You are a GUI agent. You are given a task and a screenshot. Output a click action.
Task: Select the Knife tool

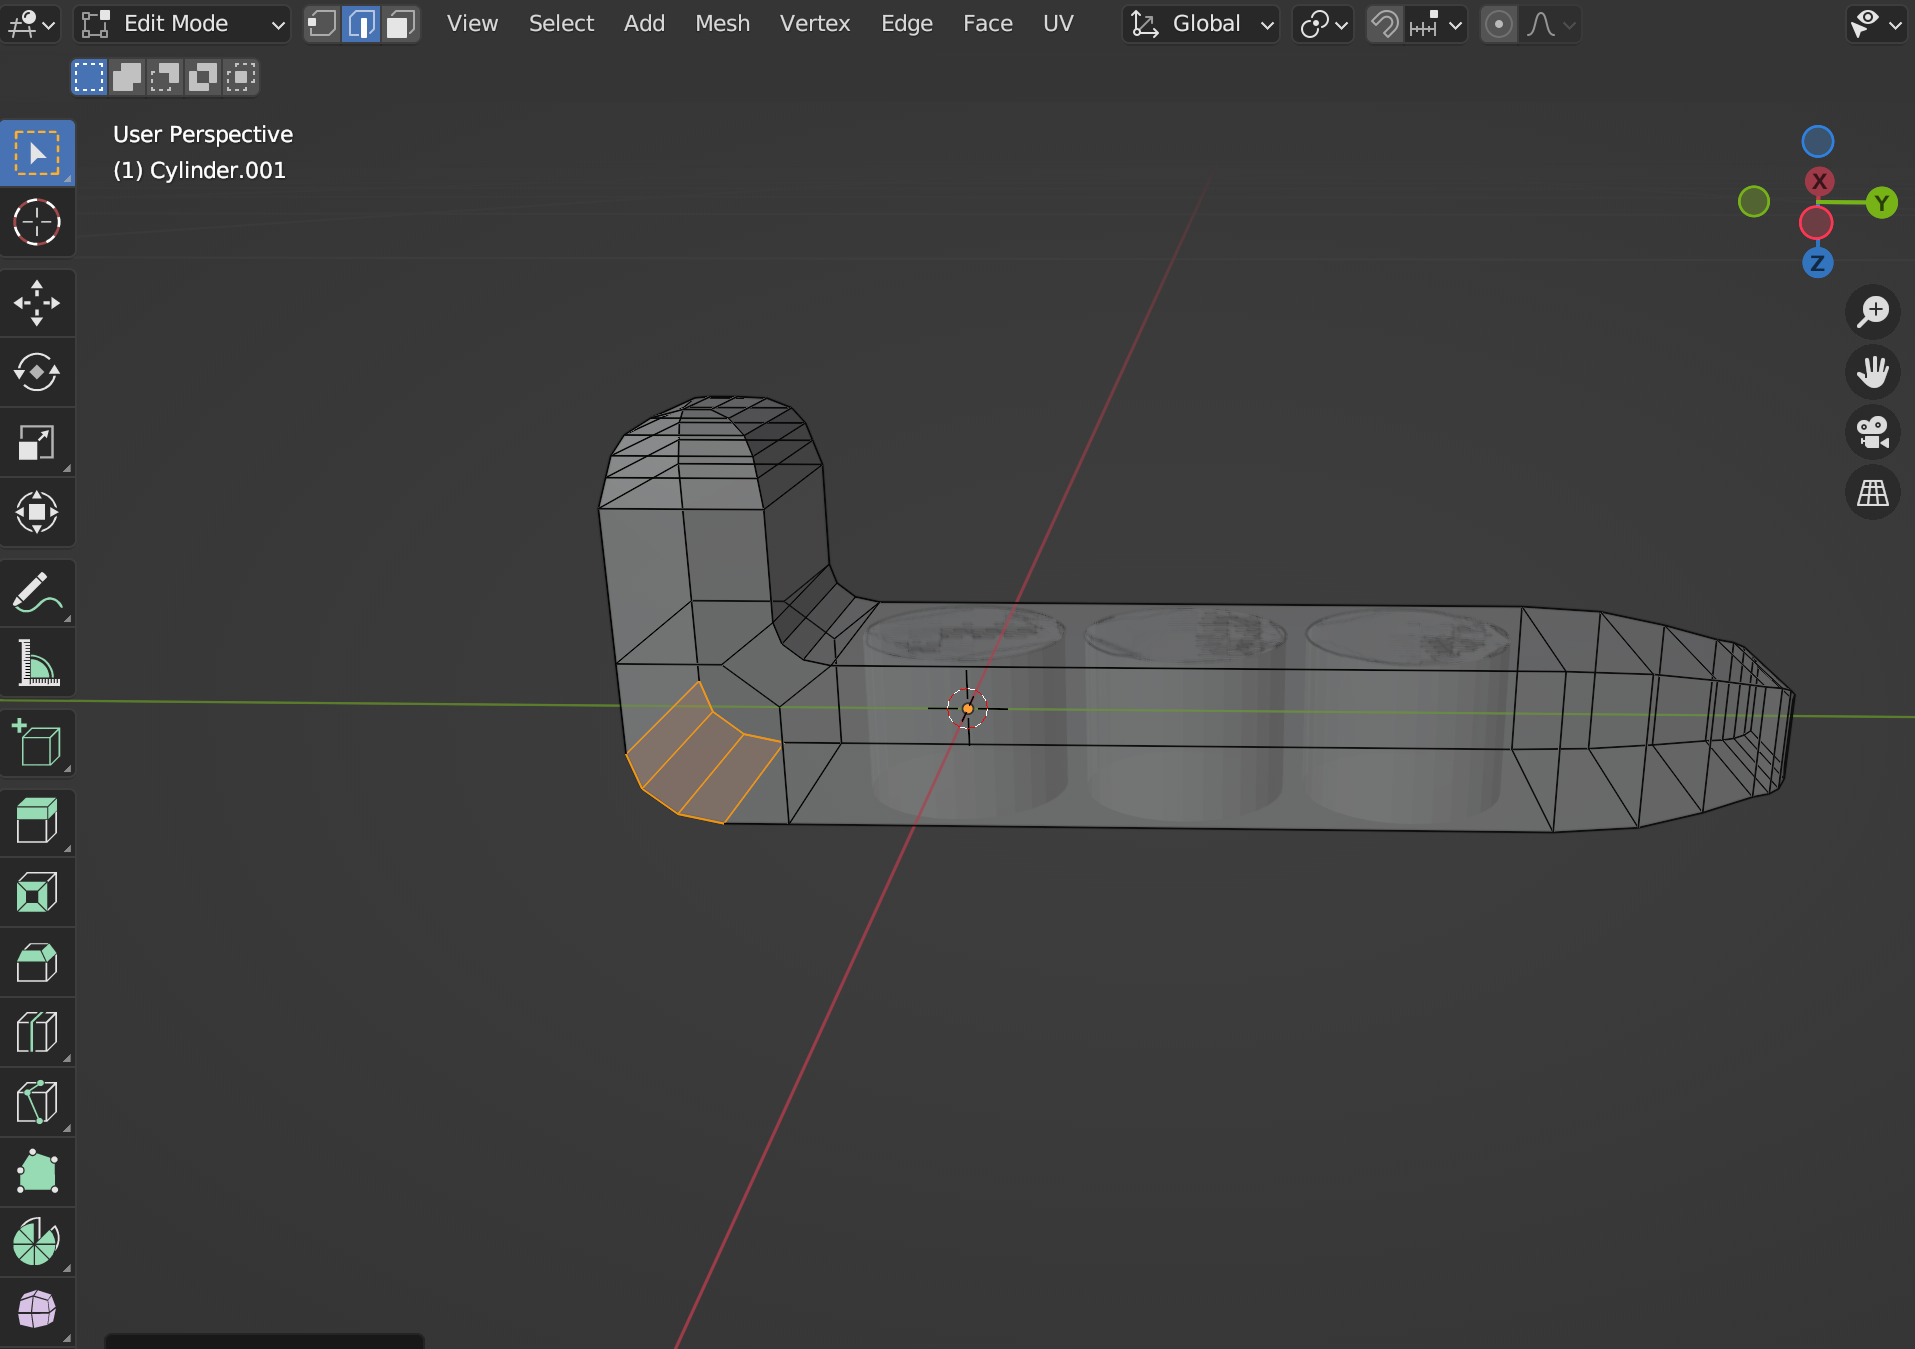38,1102
